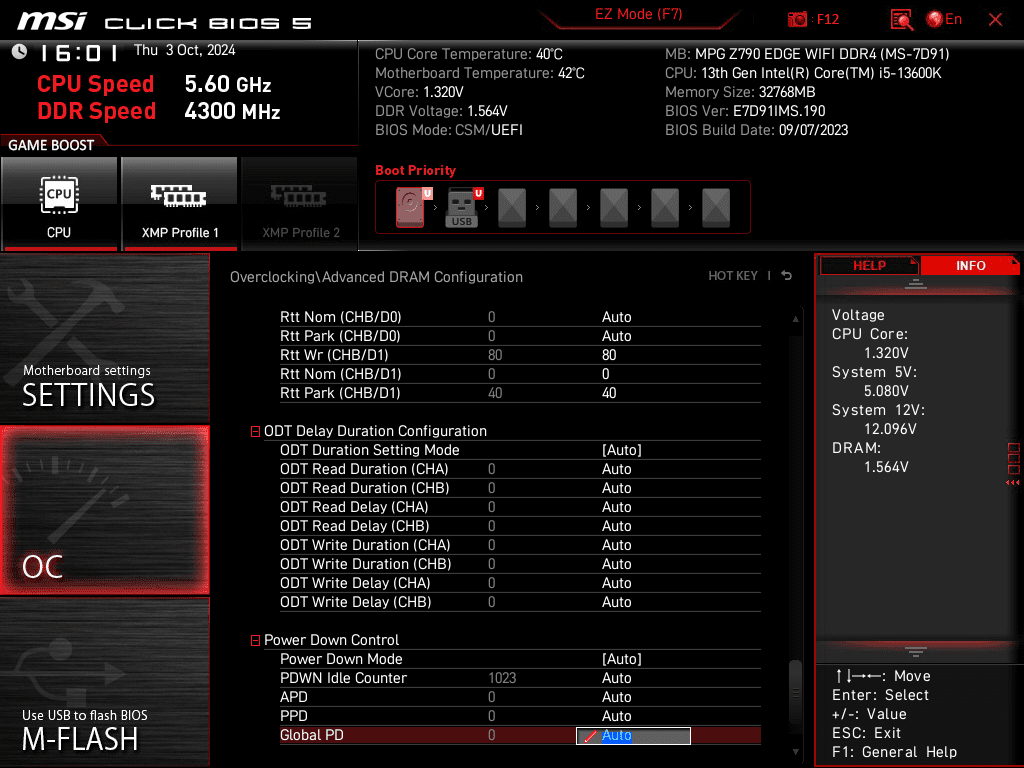The height and width of the screenshot is (768, 1024).
Task: Click the help panel top resize handle
Action: [x=916, y=283]
